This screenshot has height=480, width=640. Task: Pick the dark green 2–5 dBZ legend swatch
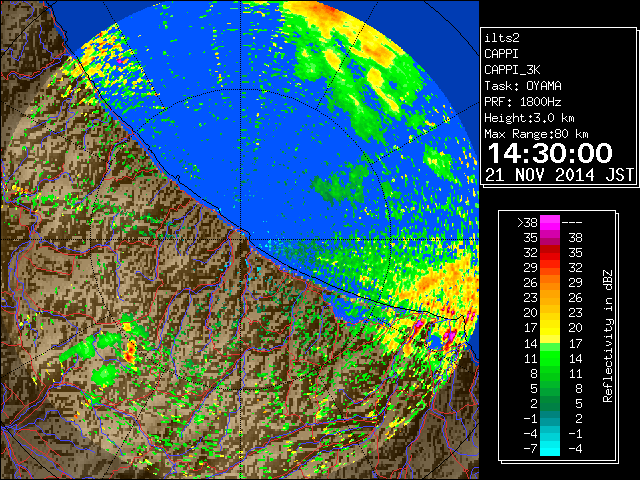550,403
